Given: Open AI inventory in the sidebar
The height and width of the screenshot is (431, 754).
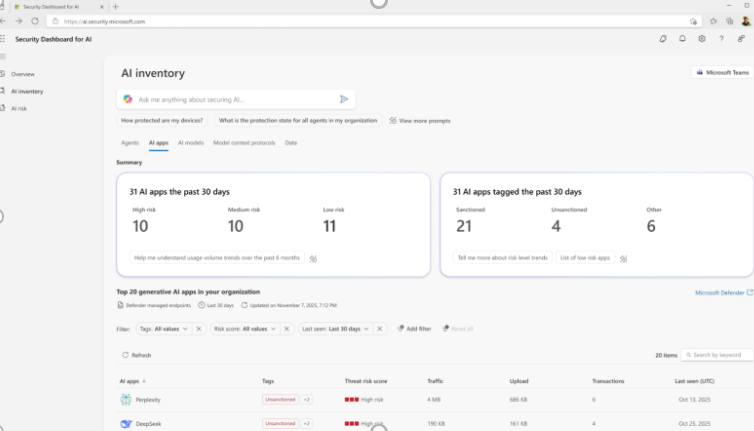Looking at the screenshot, I should tap(27, 91).
